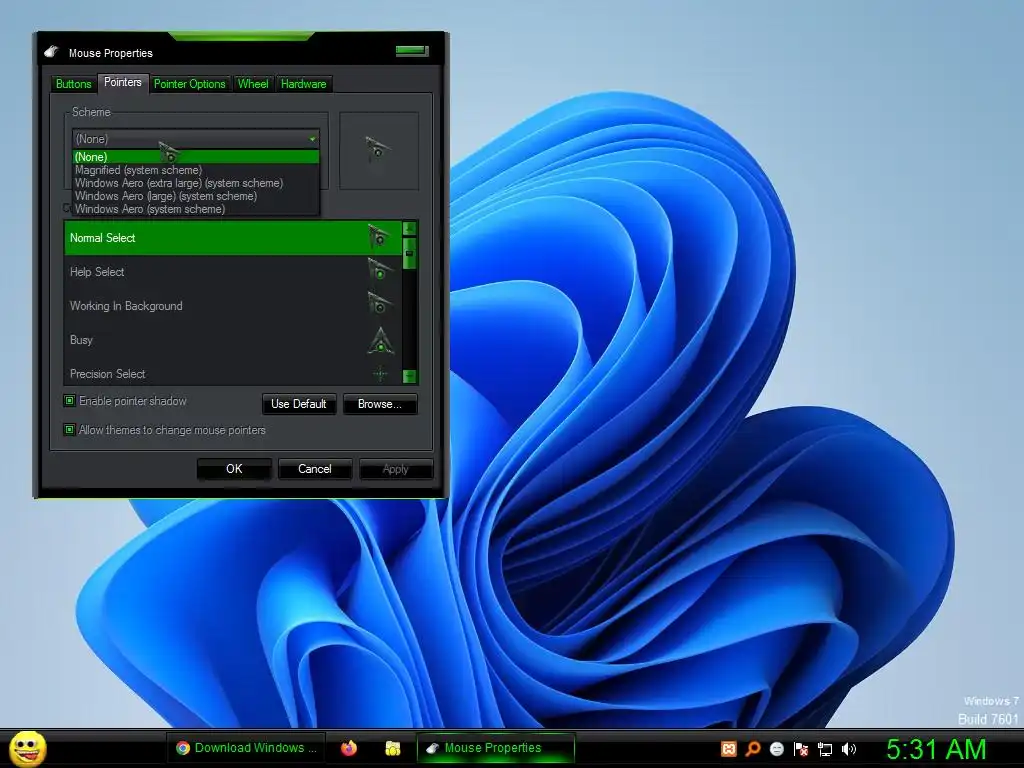Open the Pointer Options tab
This screenshot has width=1024, height=768.
189,84
